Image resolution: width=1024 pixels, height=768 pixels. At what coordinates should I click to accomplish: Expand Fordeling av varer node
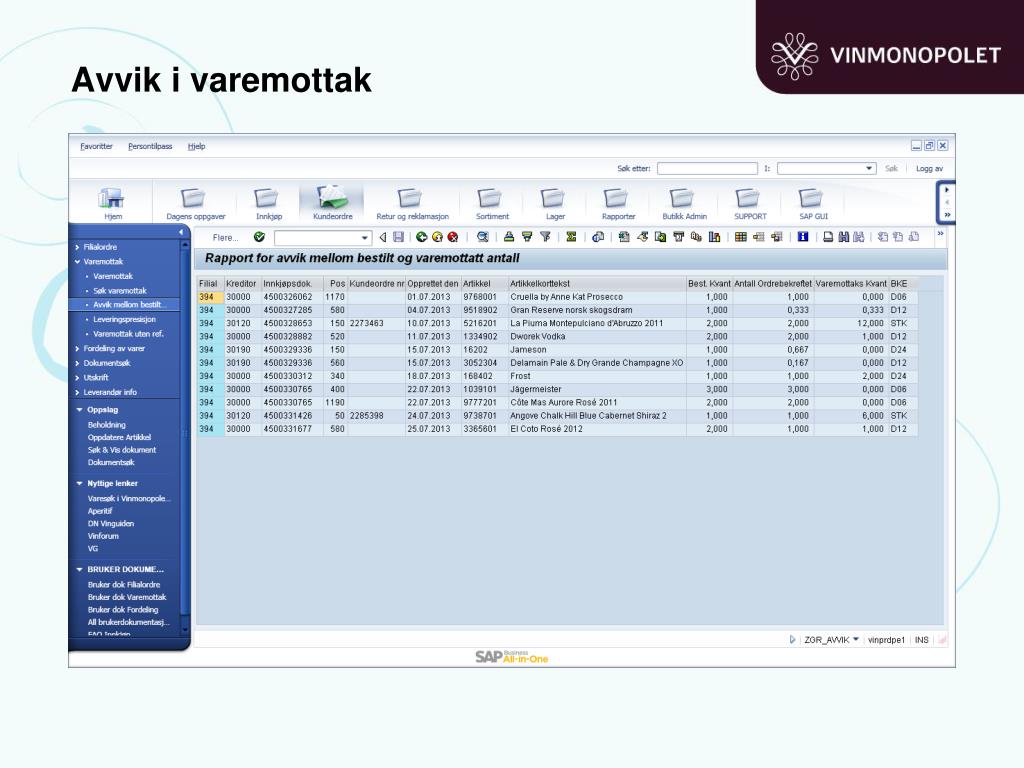pos(77,349)
